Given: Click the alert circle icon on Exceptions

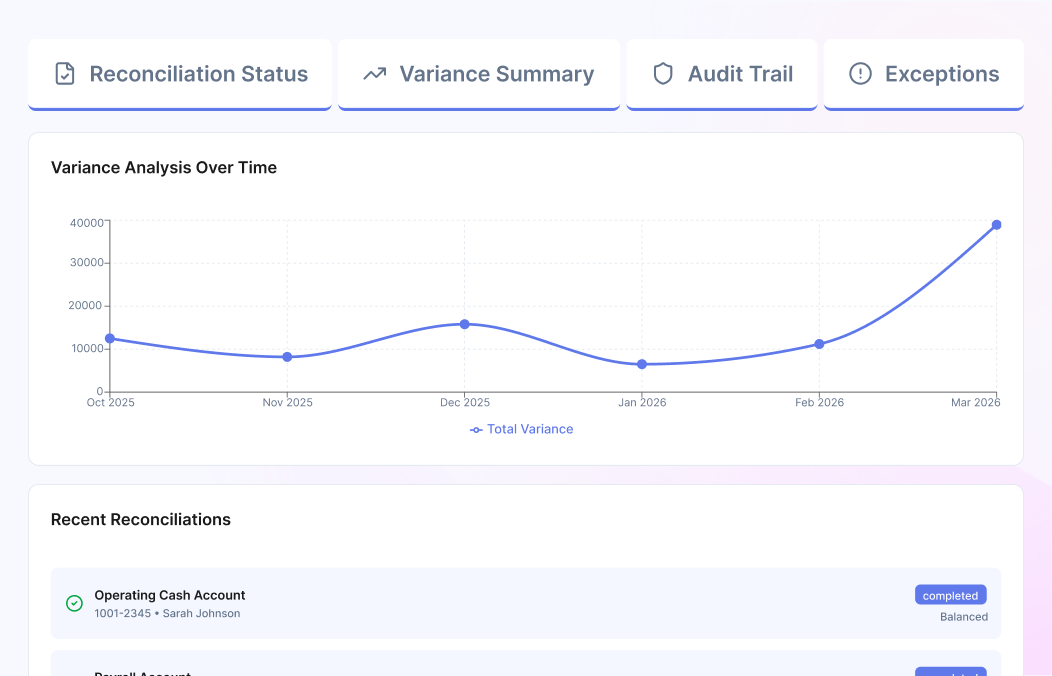Looking at the screenshot, I should point(860,74).
